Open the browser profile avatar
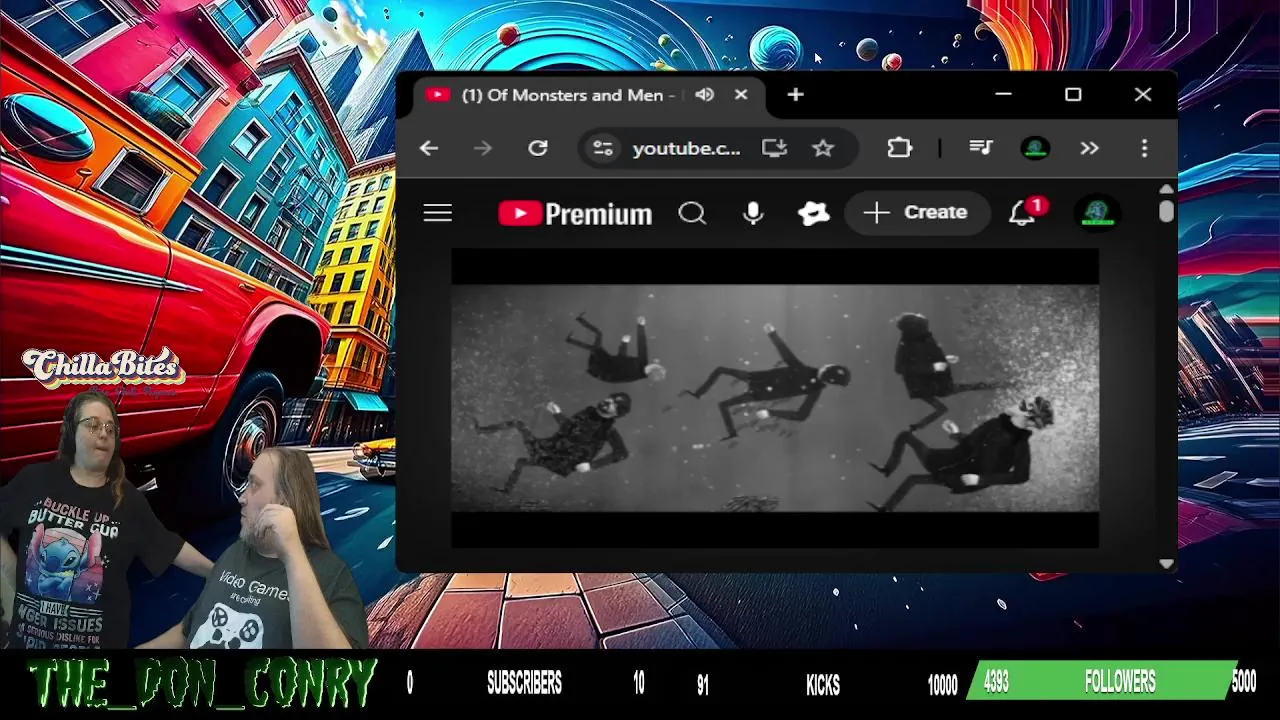The image size is (1280, 720). (x=1035, y=148)
